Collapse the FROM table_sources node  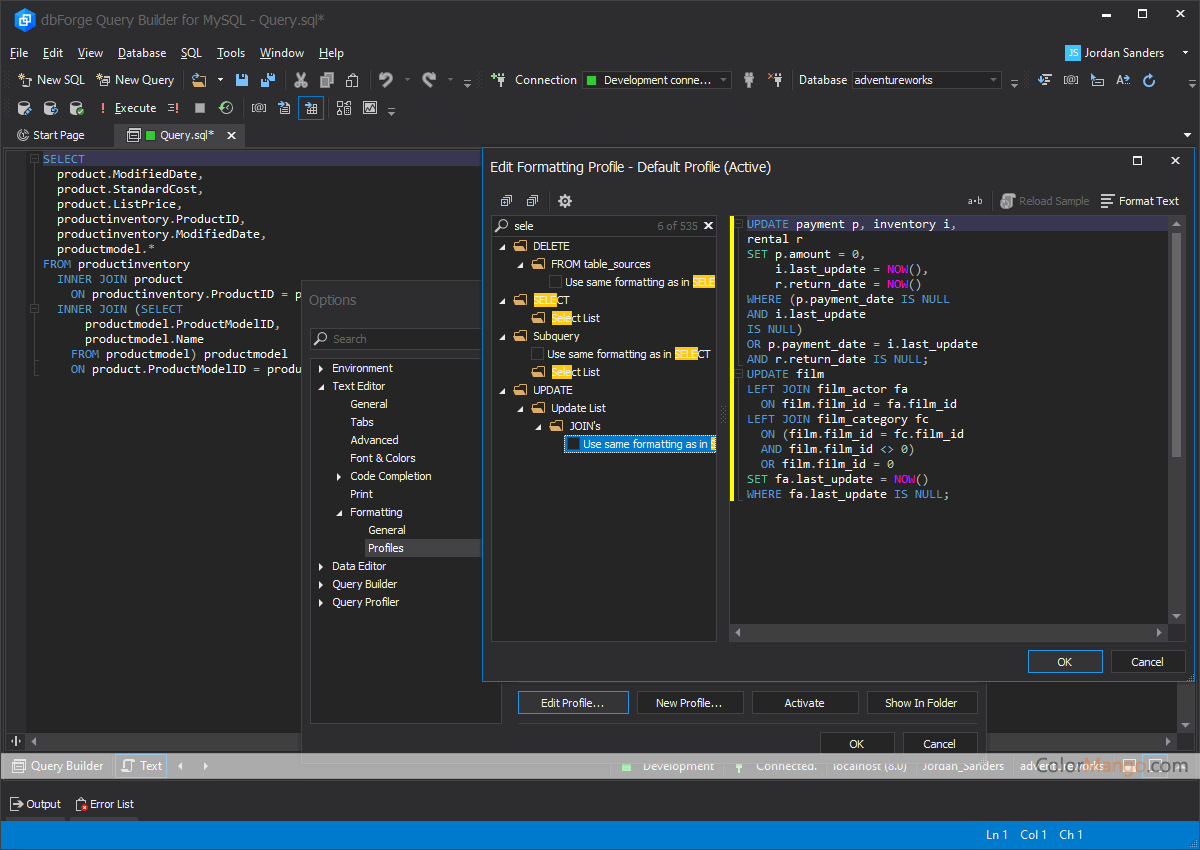pyautogui.click(x=520, y=264)
